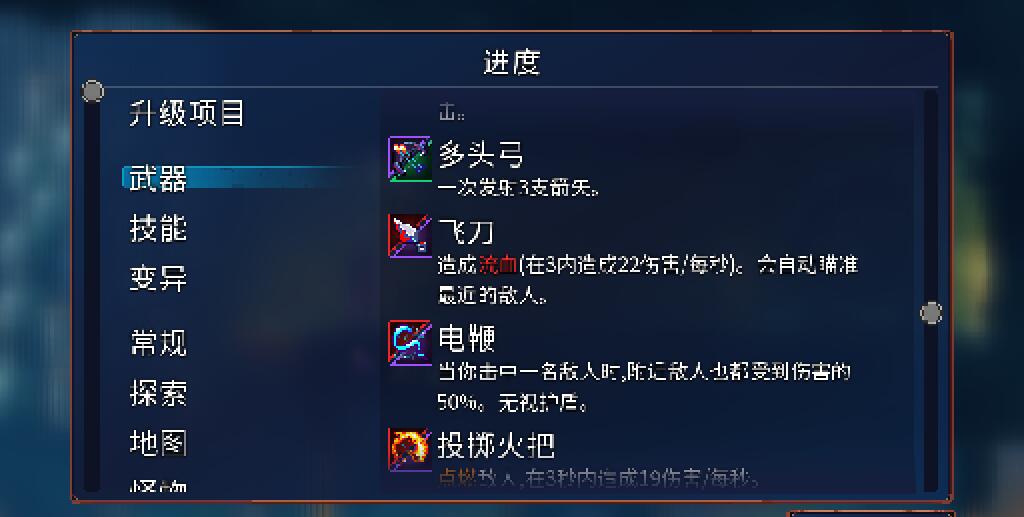Click the red 流血 keyword

tap(498, 265)
